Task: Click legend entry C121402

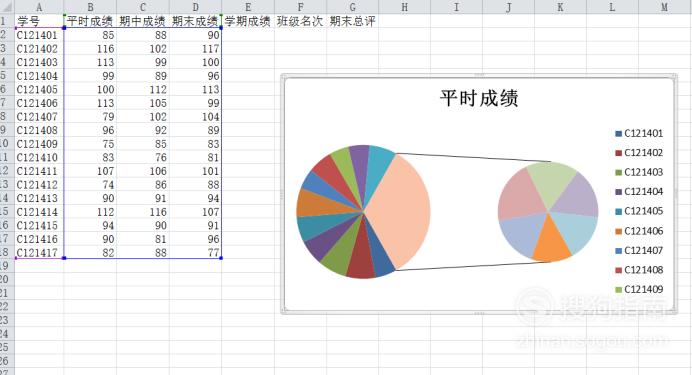Action: (x=639, y=153)
